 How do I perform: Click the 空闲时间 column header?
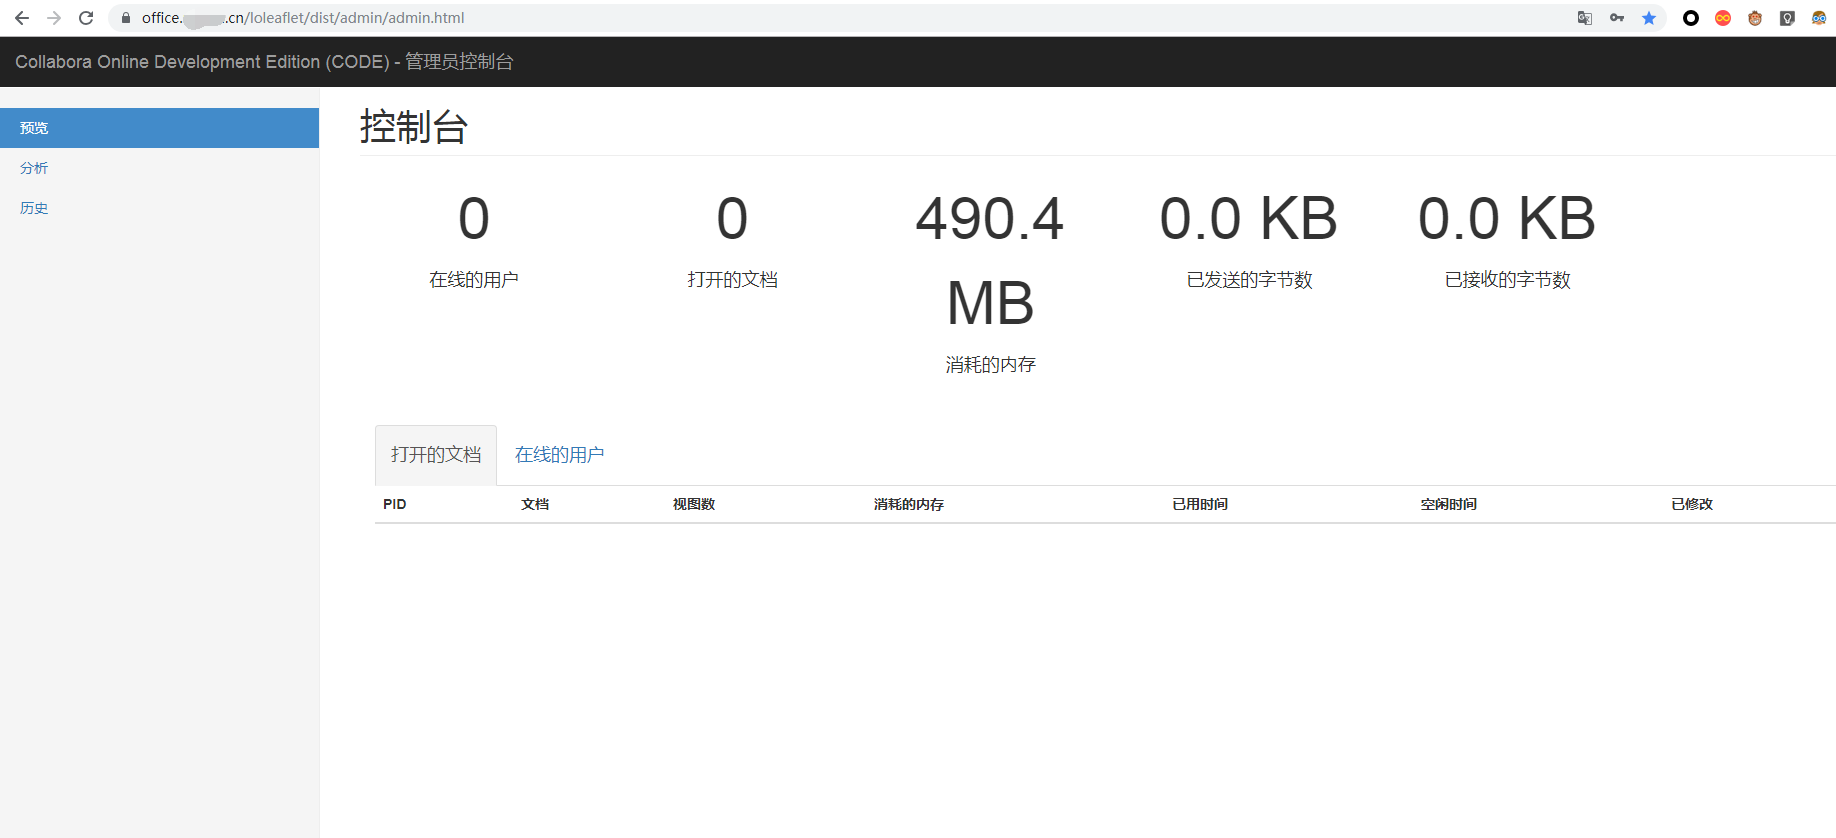coord(1449,504)
